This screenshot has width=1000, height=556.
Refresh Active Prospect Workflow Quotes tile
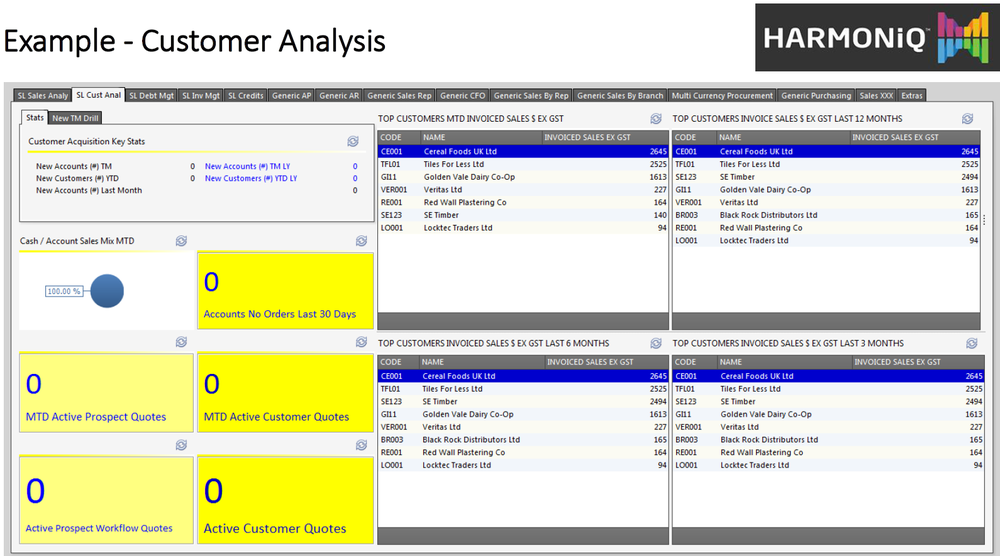[181, 445]
